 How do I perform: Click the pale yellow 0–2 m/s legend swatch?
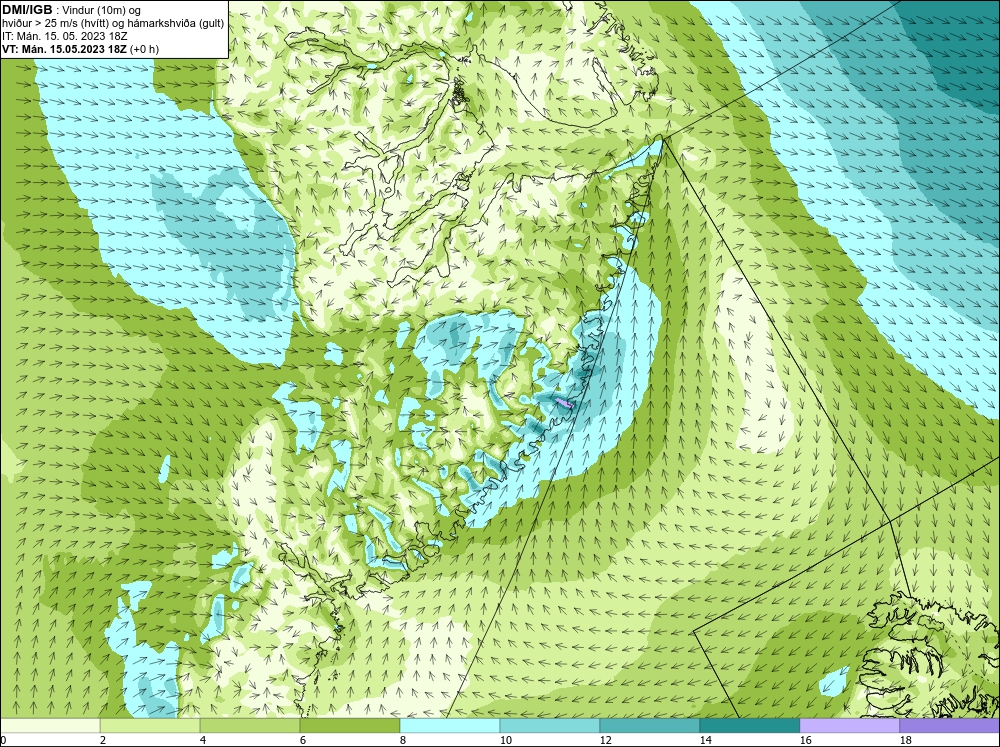click(x=50, y=725)
